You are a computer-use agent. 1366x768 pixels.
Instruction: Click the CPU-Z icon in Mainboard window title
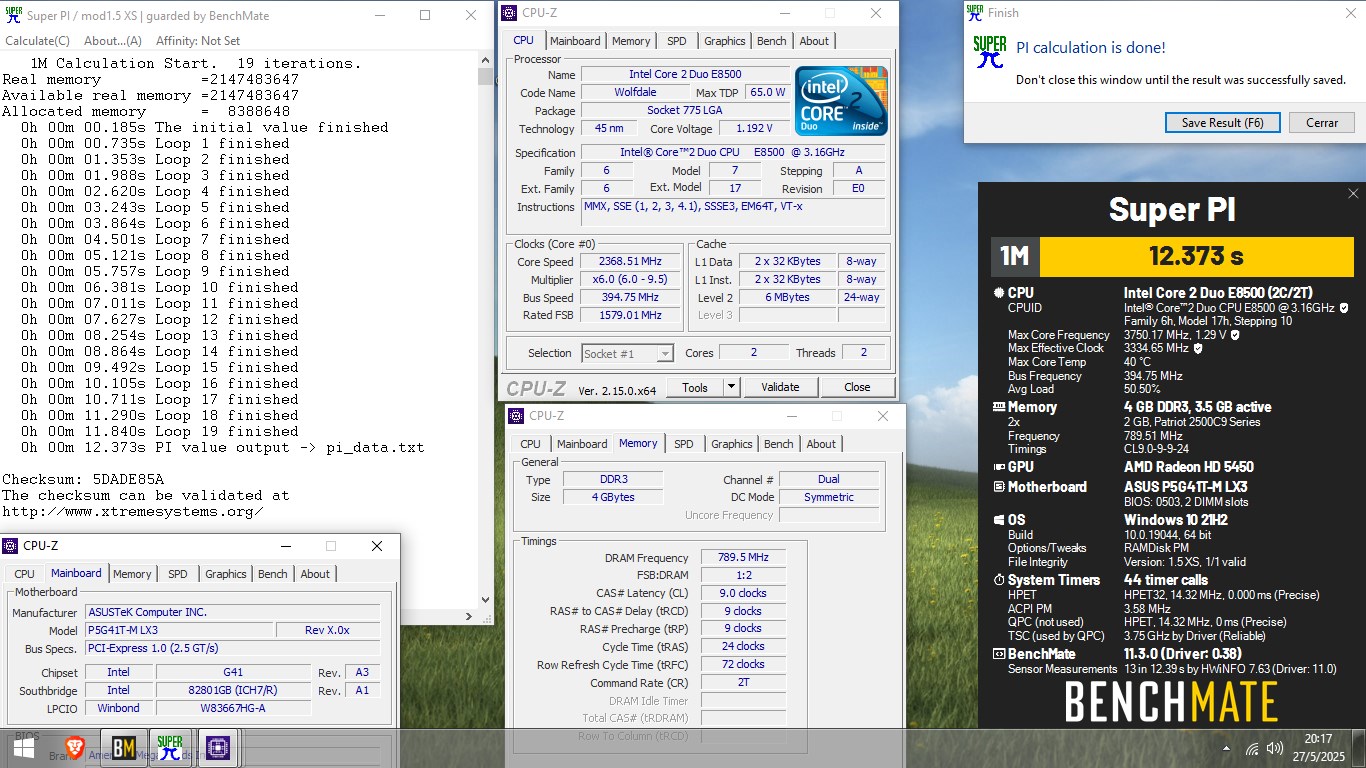11,546
